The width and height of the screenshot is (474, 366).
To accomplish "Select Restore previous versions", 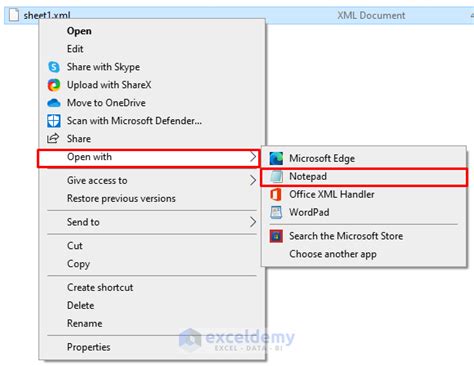I will pyautogui.click(x=152, y=199).
